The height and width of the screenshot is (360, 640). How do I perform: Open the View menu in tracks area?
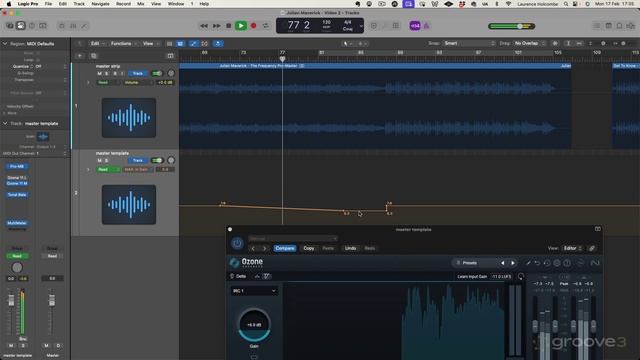(x=150, y=43)
